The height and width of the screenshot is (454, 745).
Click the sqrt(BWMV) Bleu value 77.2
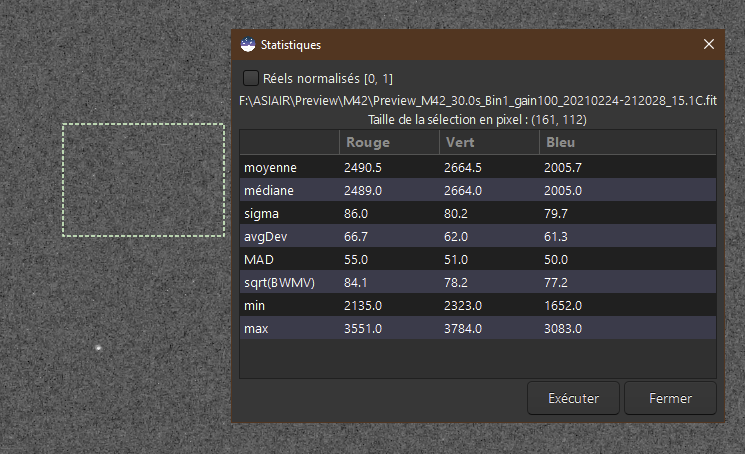coord(555,283)
